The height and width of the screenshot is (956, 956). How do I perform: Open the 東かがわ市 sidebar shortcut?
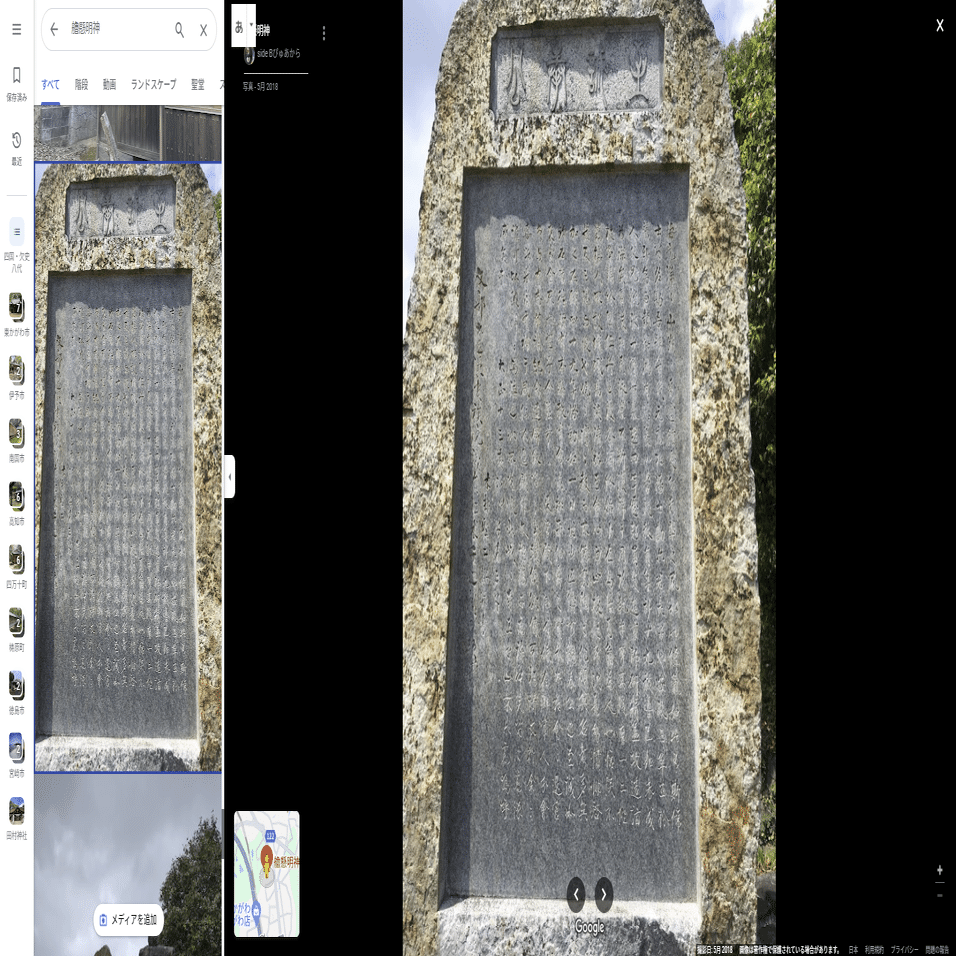point(16,314)
